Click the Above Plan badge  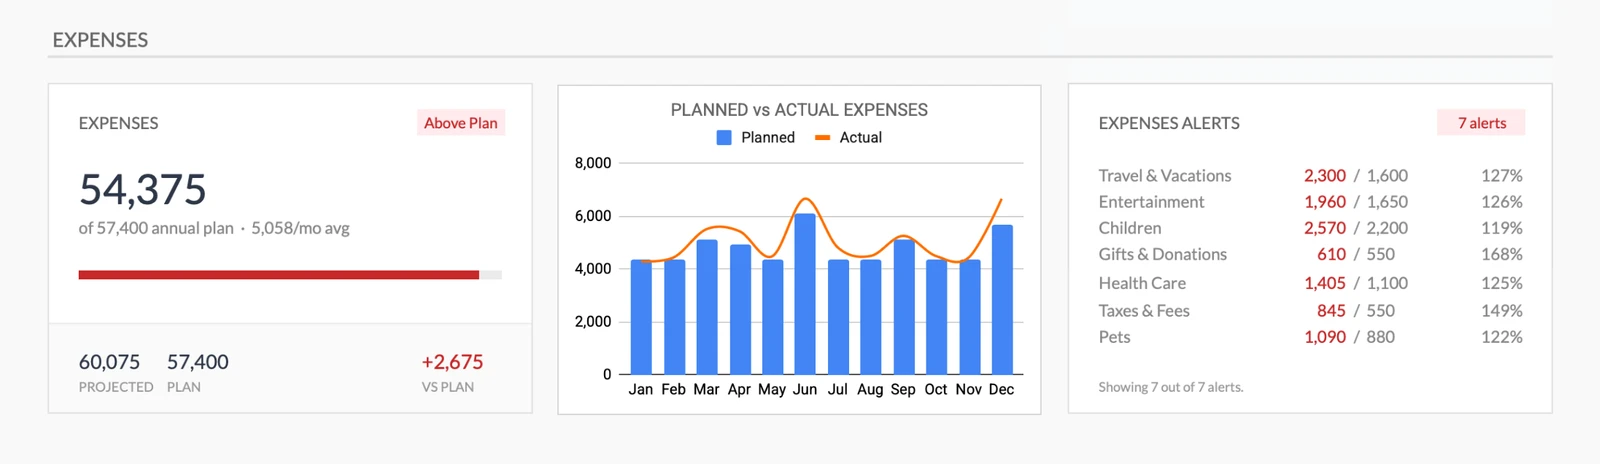460,123
